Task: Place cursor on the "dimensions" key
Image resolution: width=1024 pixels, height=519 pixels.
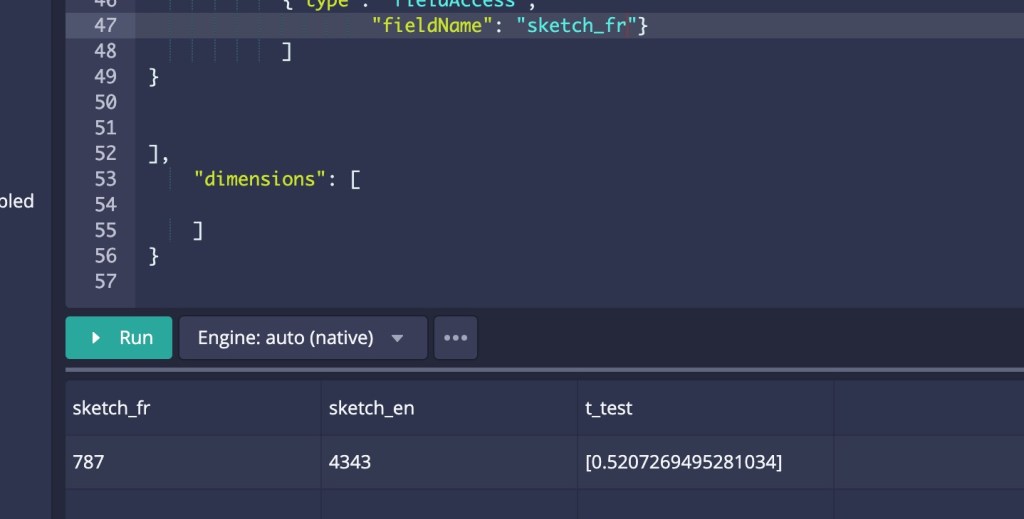Action: [x=255, y=179]
